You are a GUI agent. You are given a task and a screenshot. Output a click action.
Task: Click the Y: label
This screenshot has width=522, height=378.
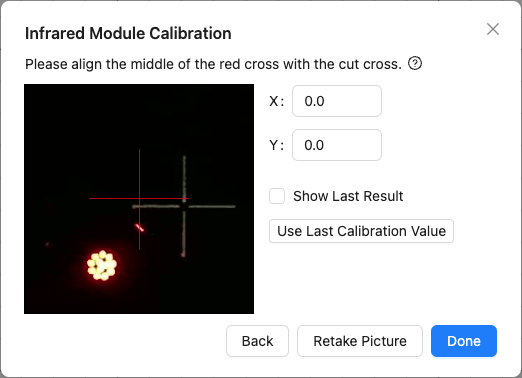tap(277, 145)
